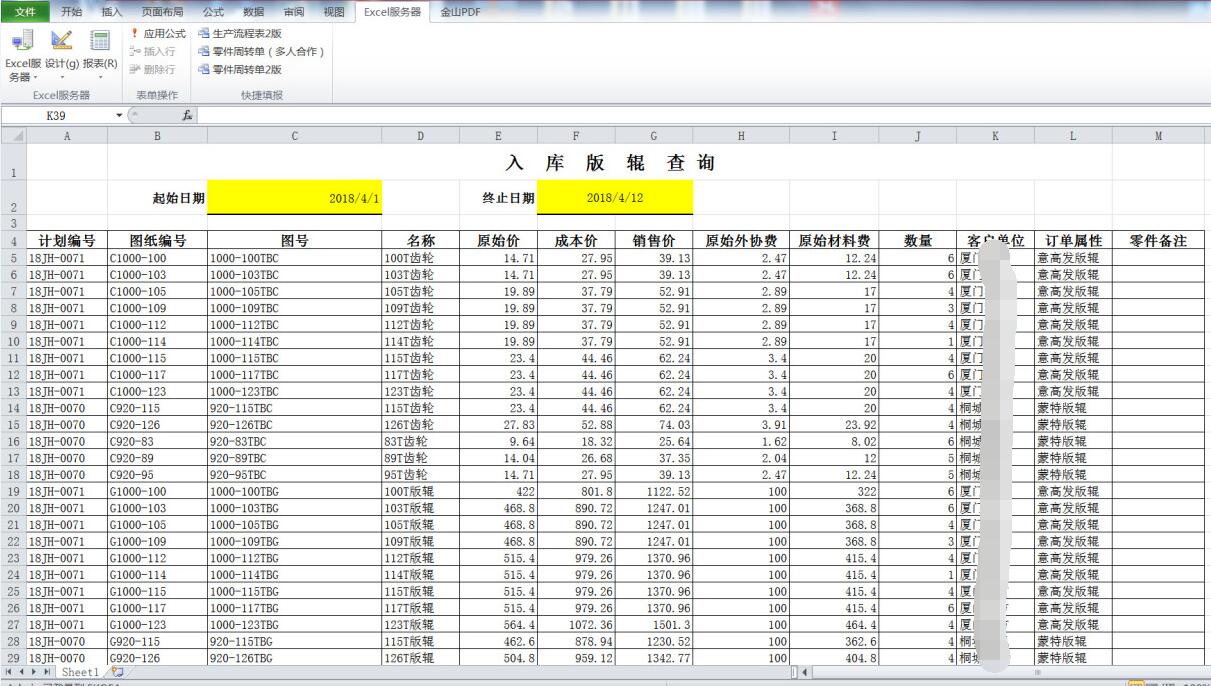1211x686 pixels.
Task: Select the yellow 起始日期 cell 2018/4/1
Action: point(294,198)
